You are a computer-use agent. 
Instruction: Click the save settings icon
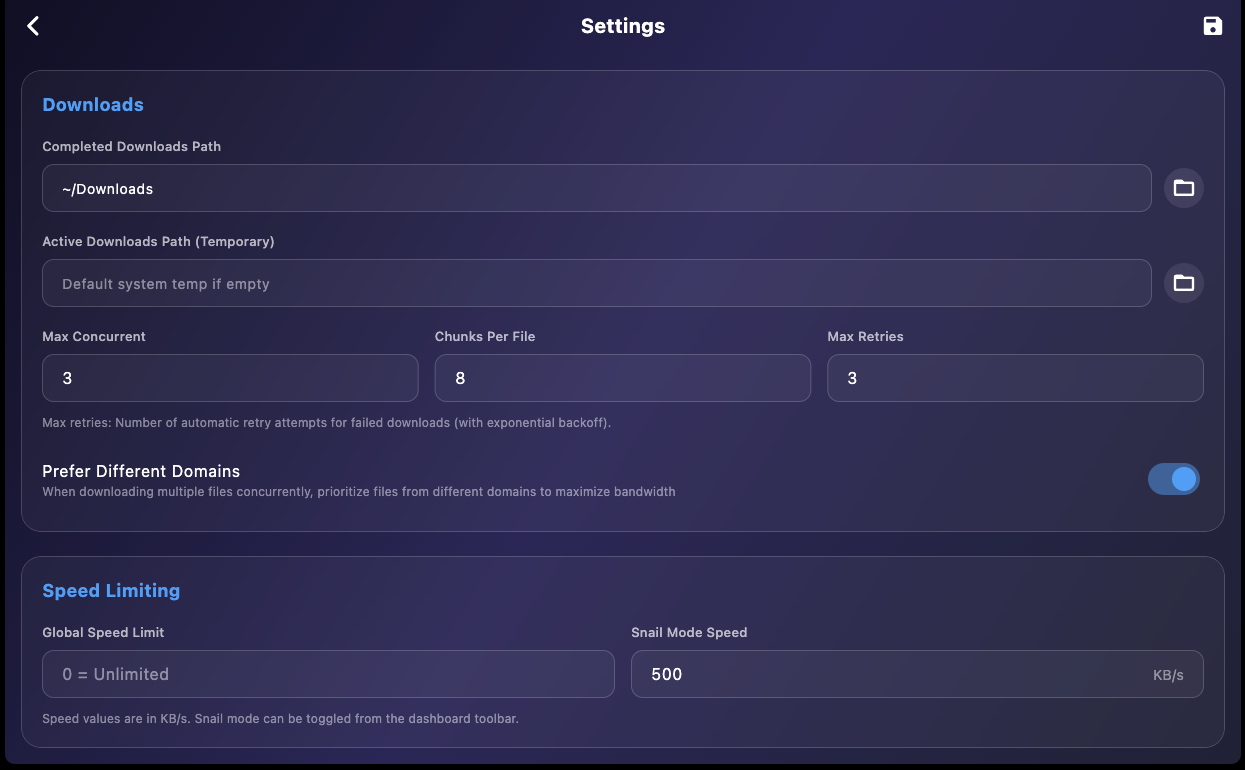(x=1211, y=26)
